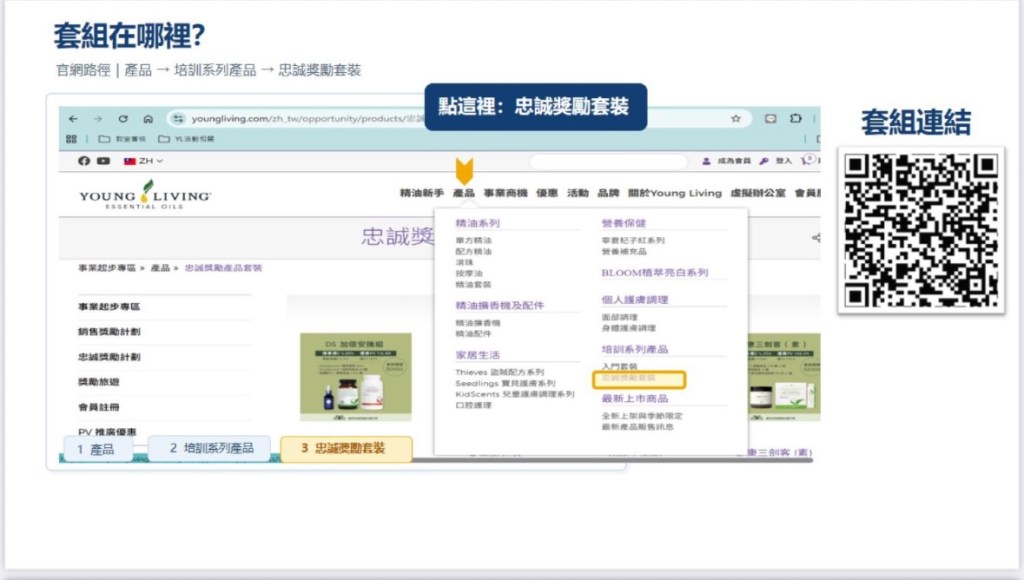This screenshot has height=580, width=1024.
Task: Select 營養保健 heading in dropdown
Action: point(624,223)
